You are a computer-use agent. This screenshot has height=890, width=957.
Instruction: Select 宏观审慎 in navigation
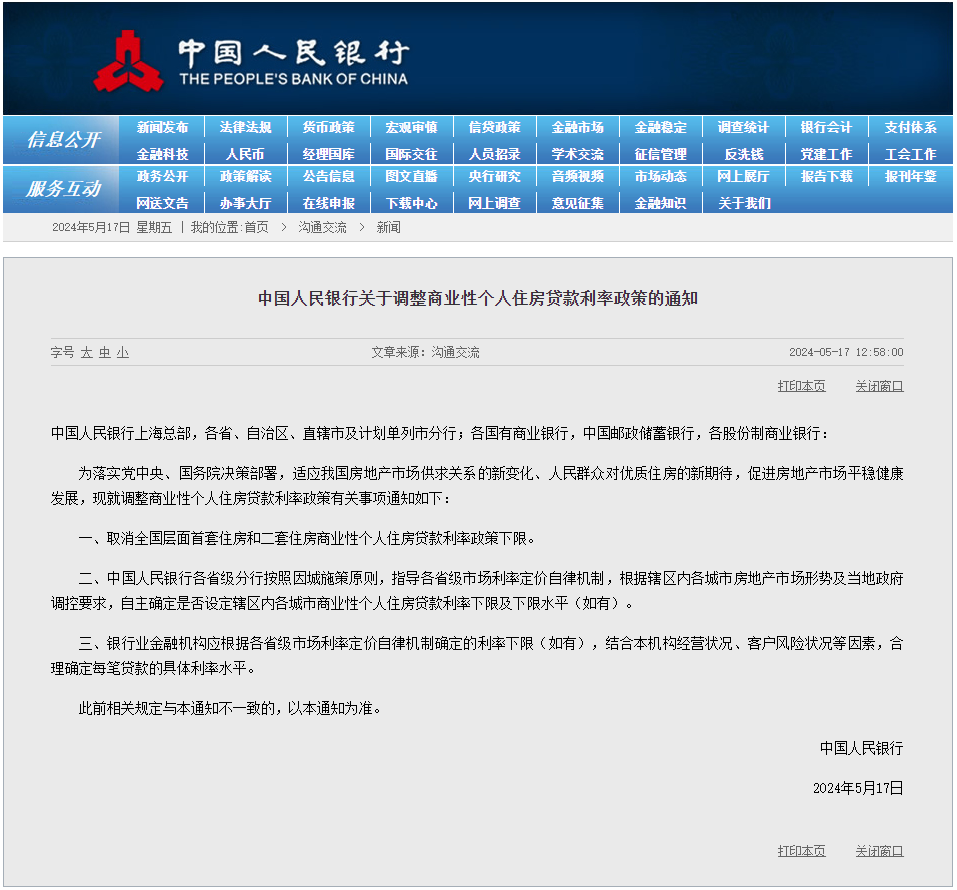(x=411, y=127)
